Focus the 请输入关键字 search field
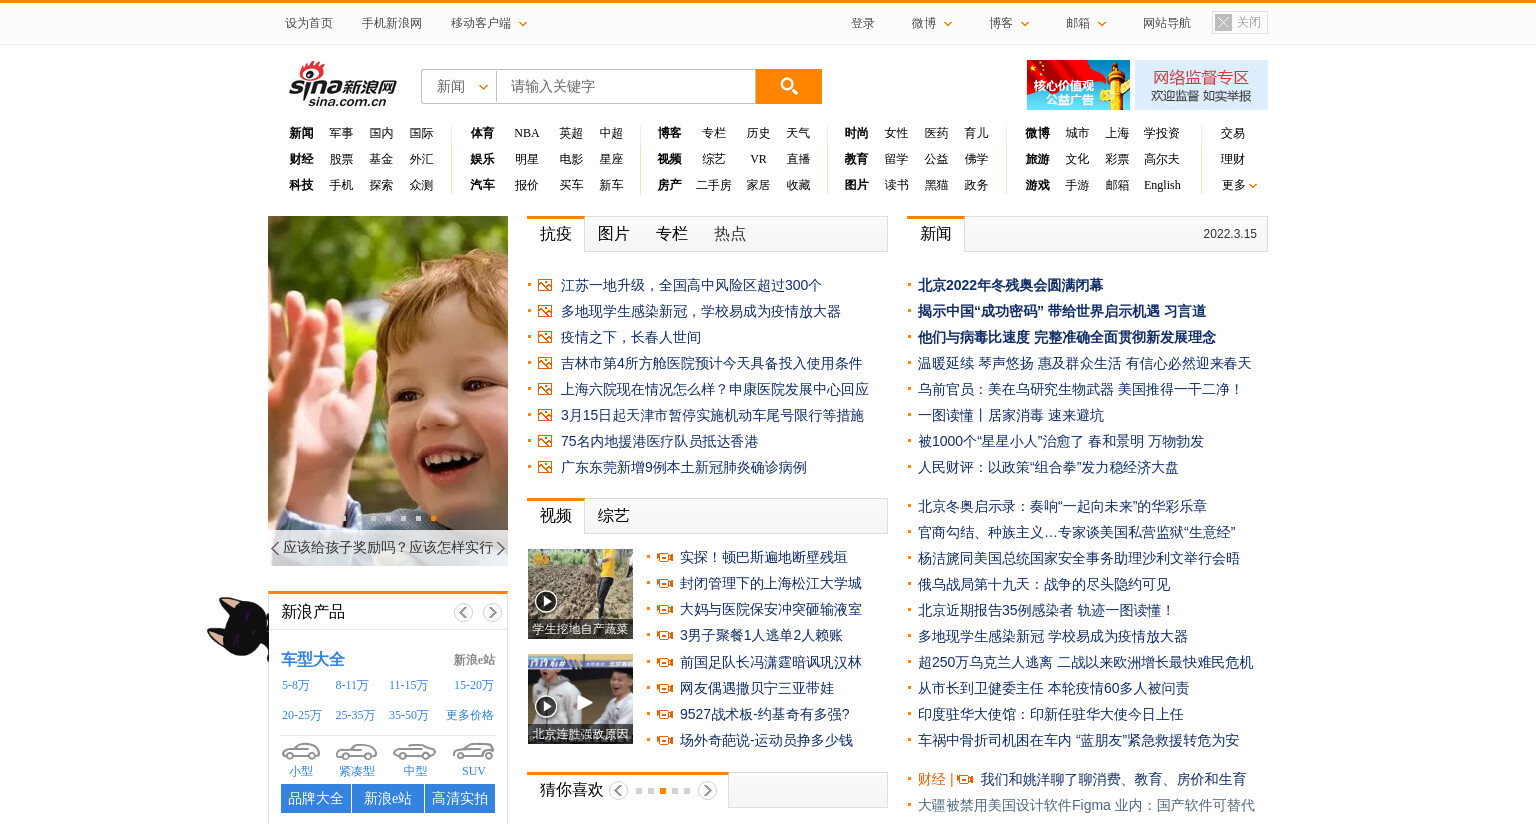Viewport: 1536px width, 824px height. click(x=626, y=86)
